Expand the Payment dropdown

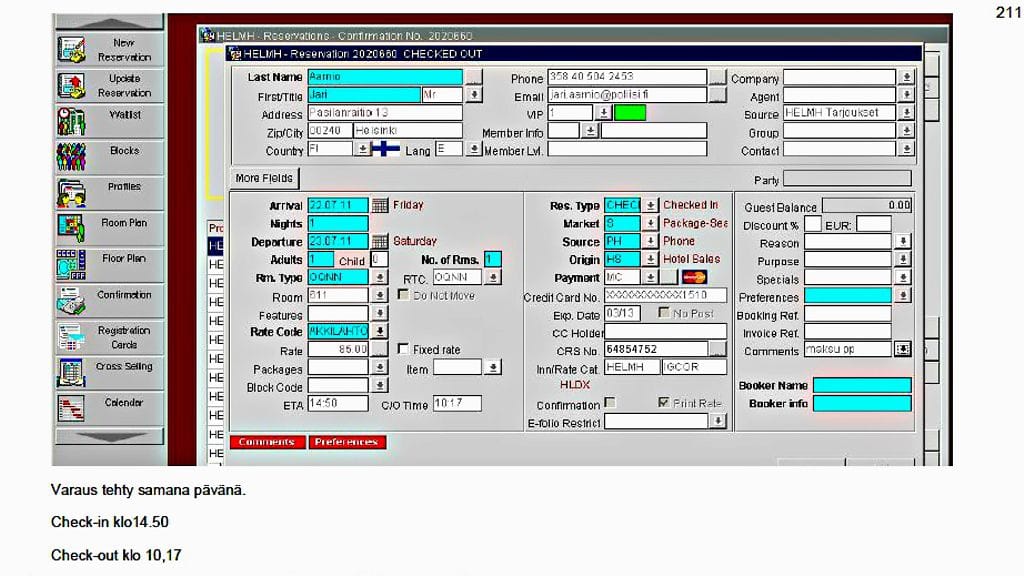(x=650, y=278)
